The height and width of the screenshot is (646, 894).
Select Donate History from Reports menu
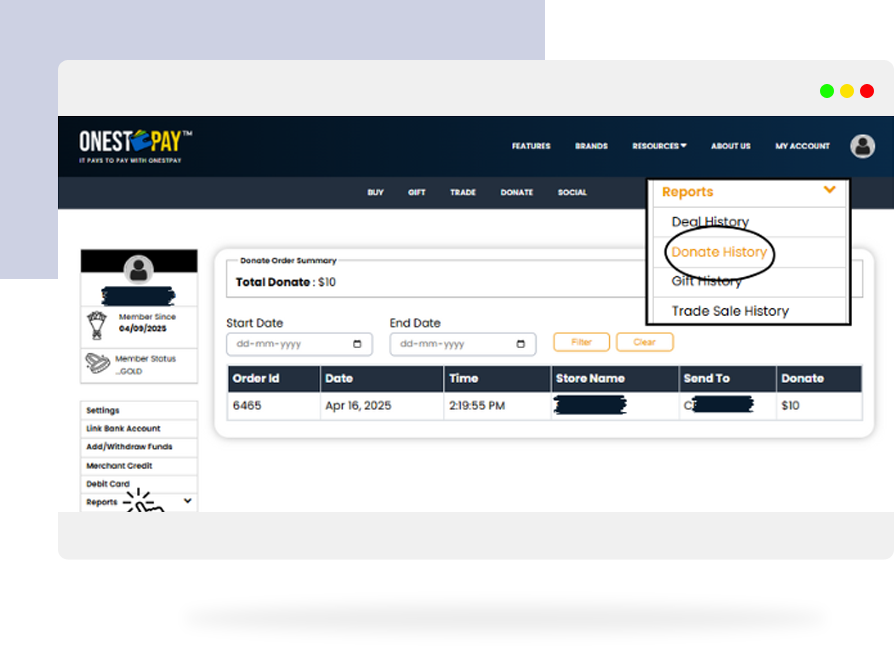(719, 252)
